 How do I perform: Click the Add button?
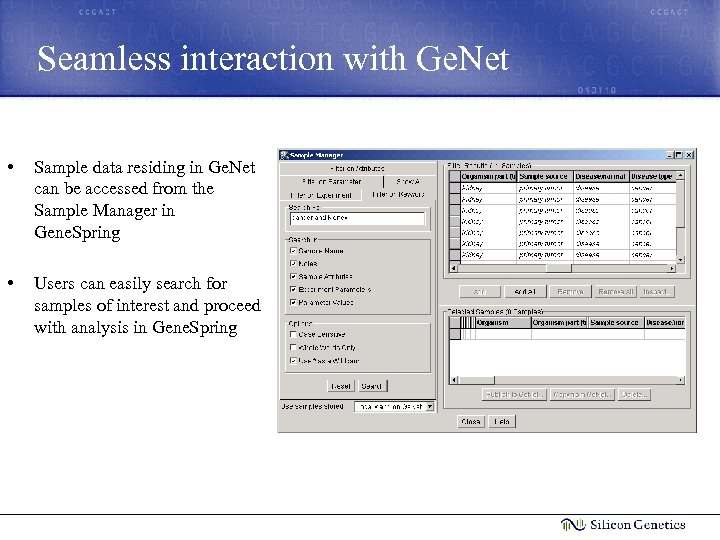pyautogui.click(x=480, y=292)
